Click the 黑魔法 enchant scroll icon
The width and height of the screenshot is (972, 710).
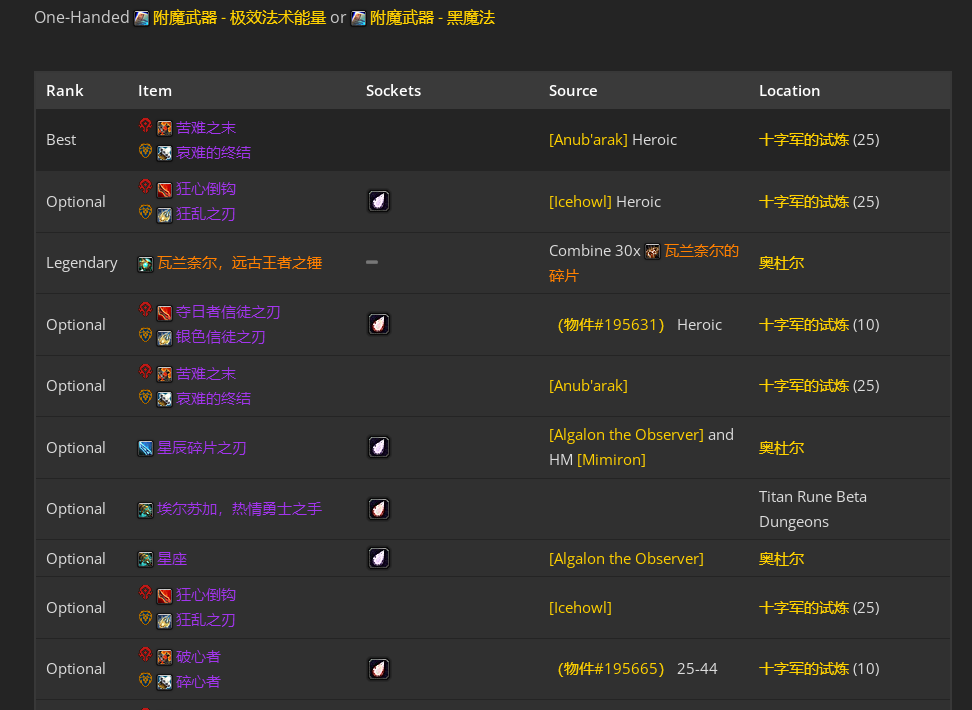[358, 19]
